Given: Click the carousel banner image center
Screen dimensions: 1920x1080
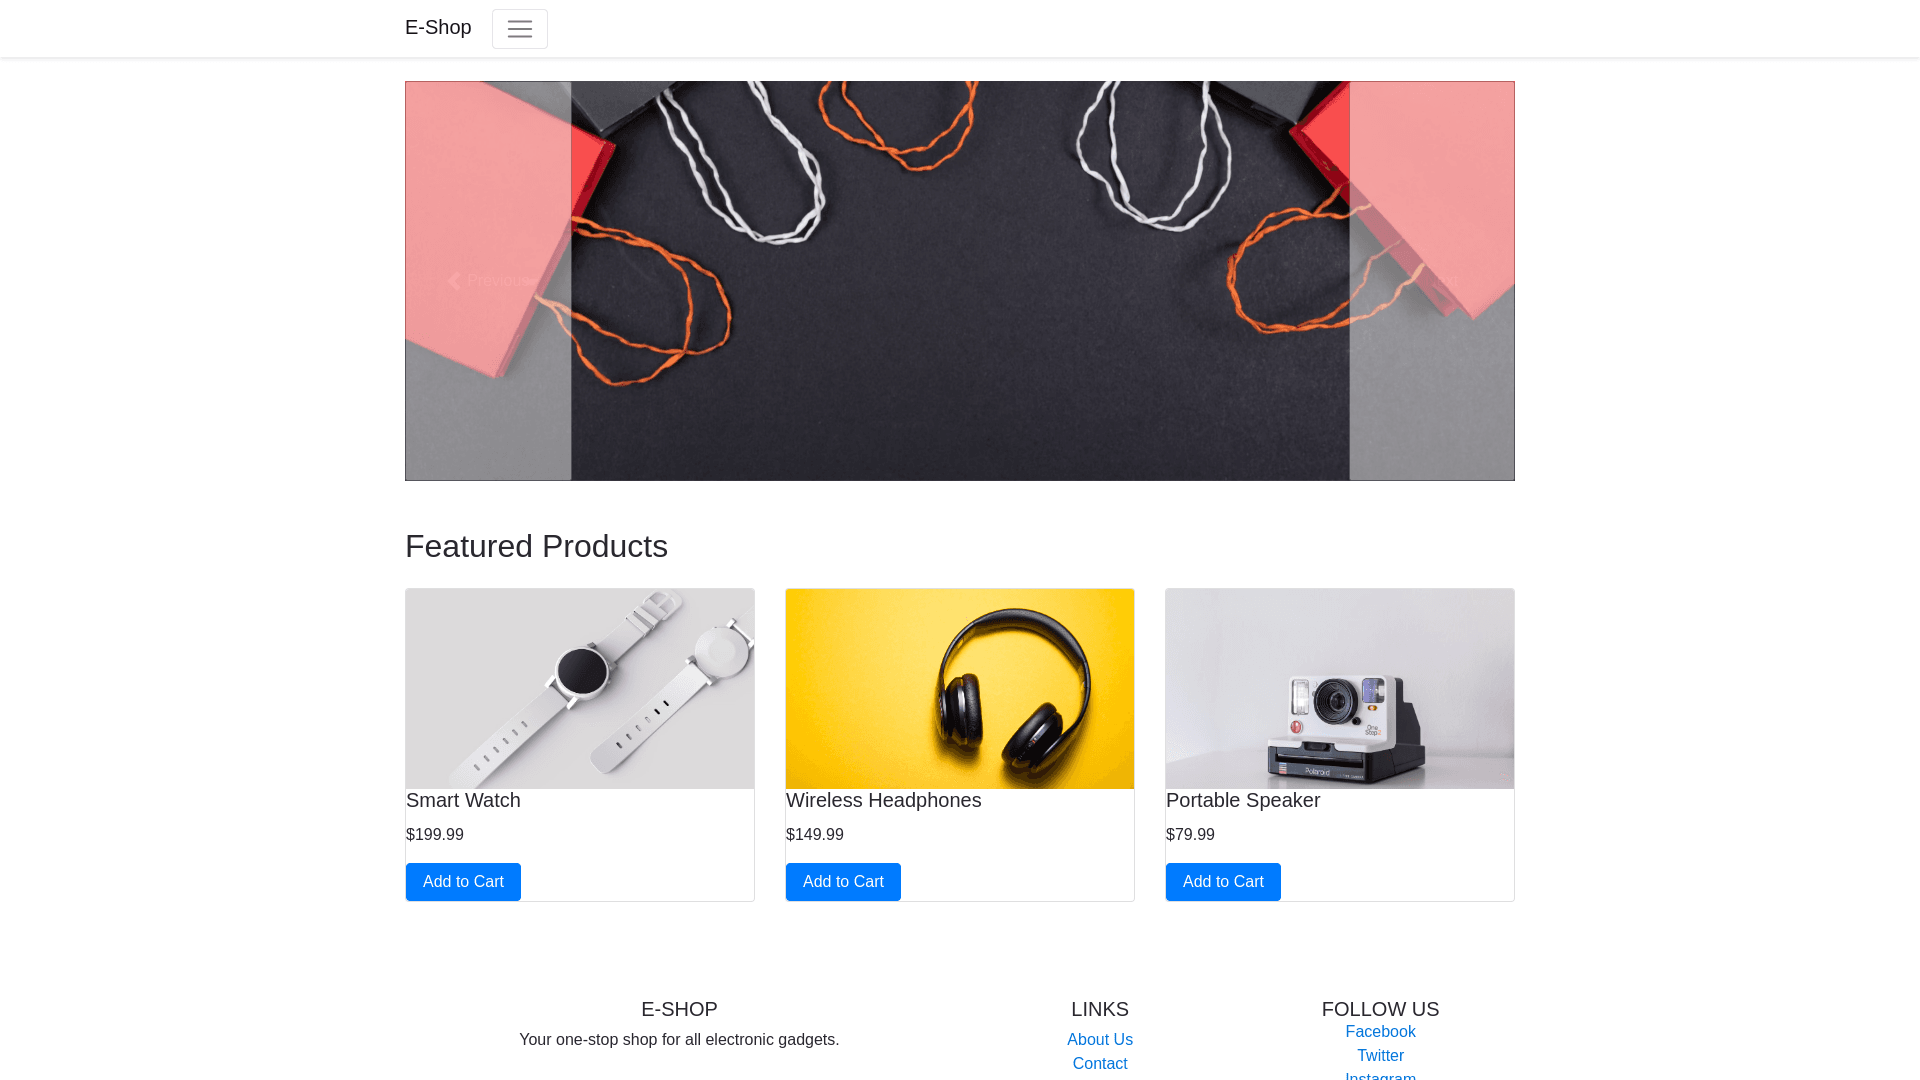Looking at the screenshot, I should (960, 281).
